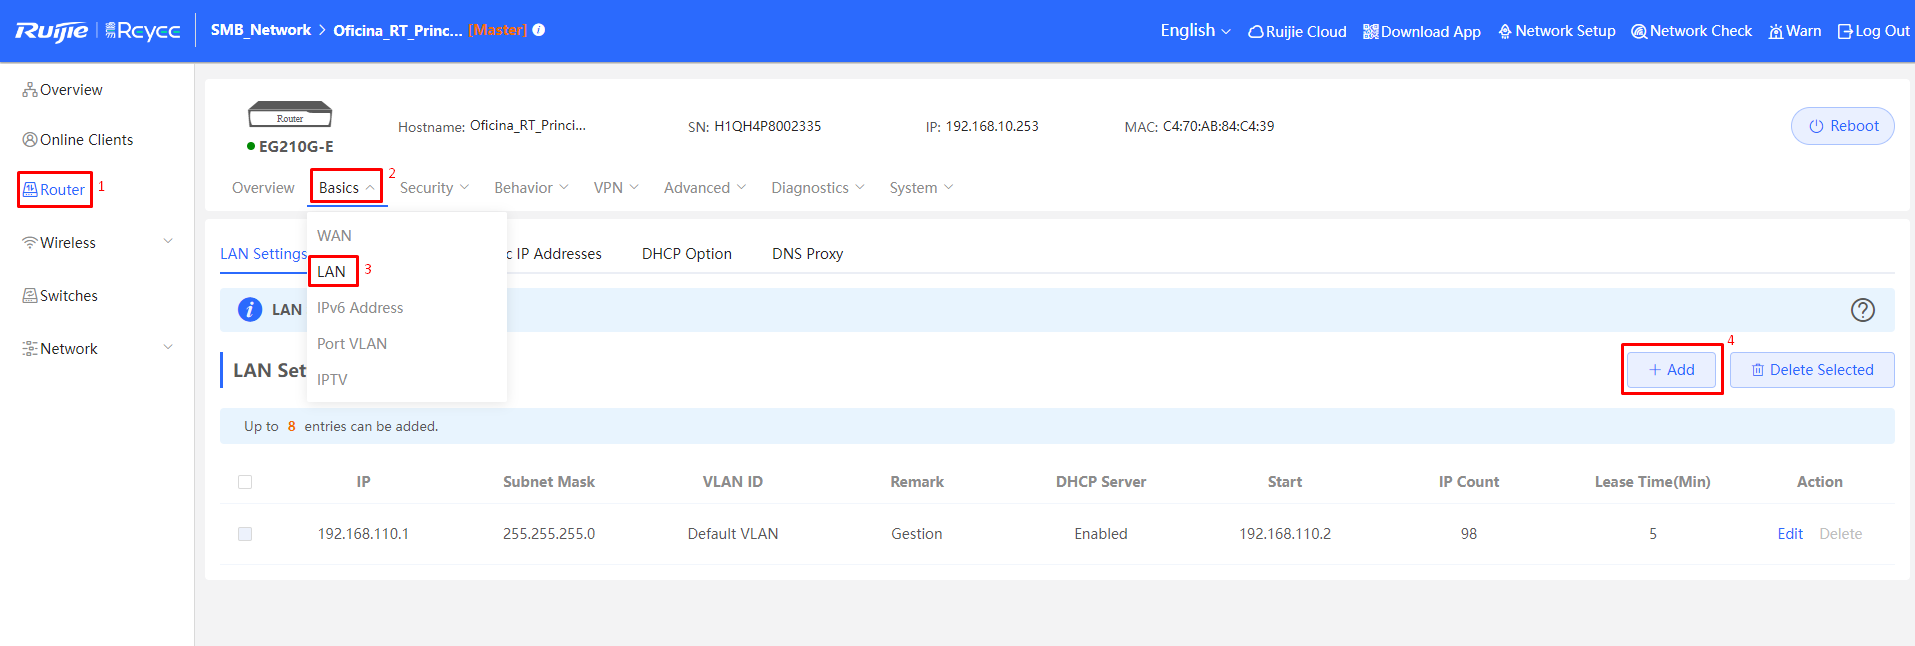Click the power icon in Reboot

(1816, 126)
